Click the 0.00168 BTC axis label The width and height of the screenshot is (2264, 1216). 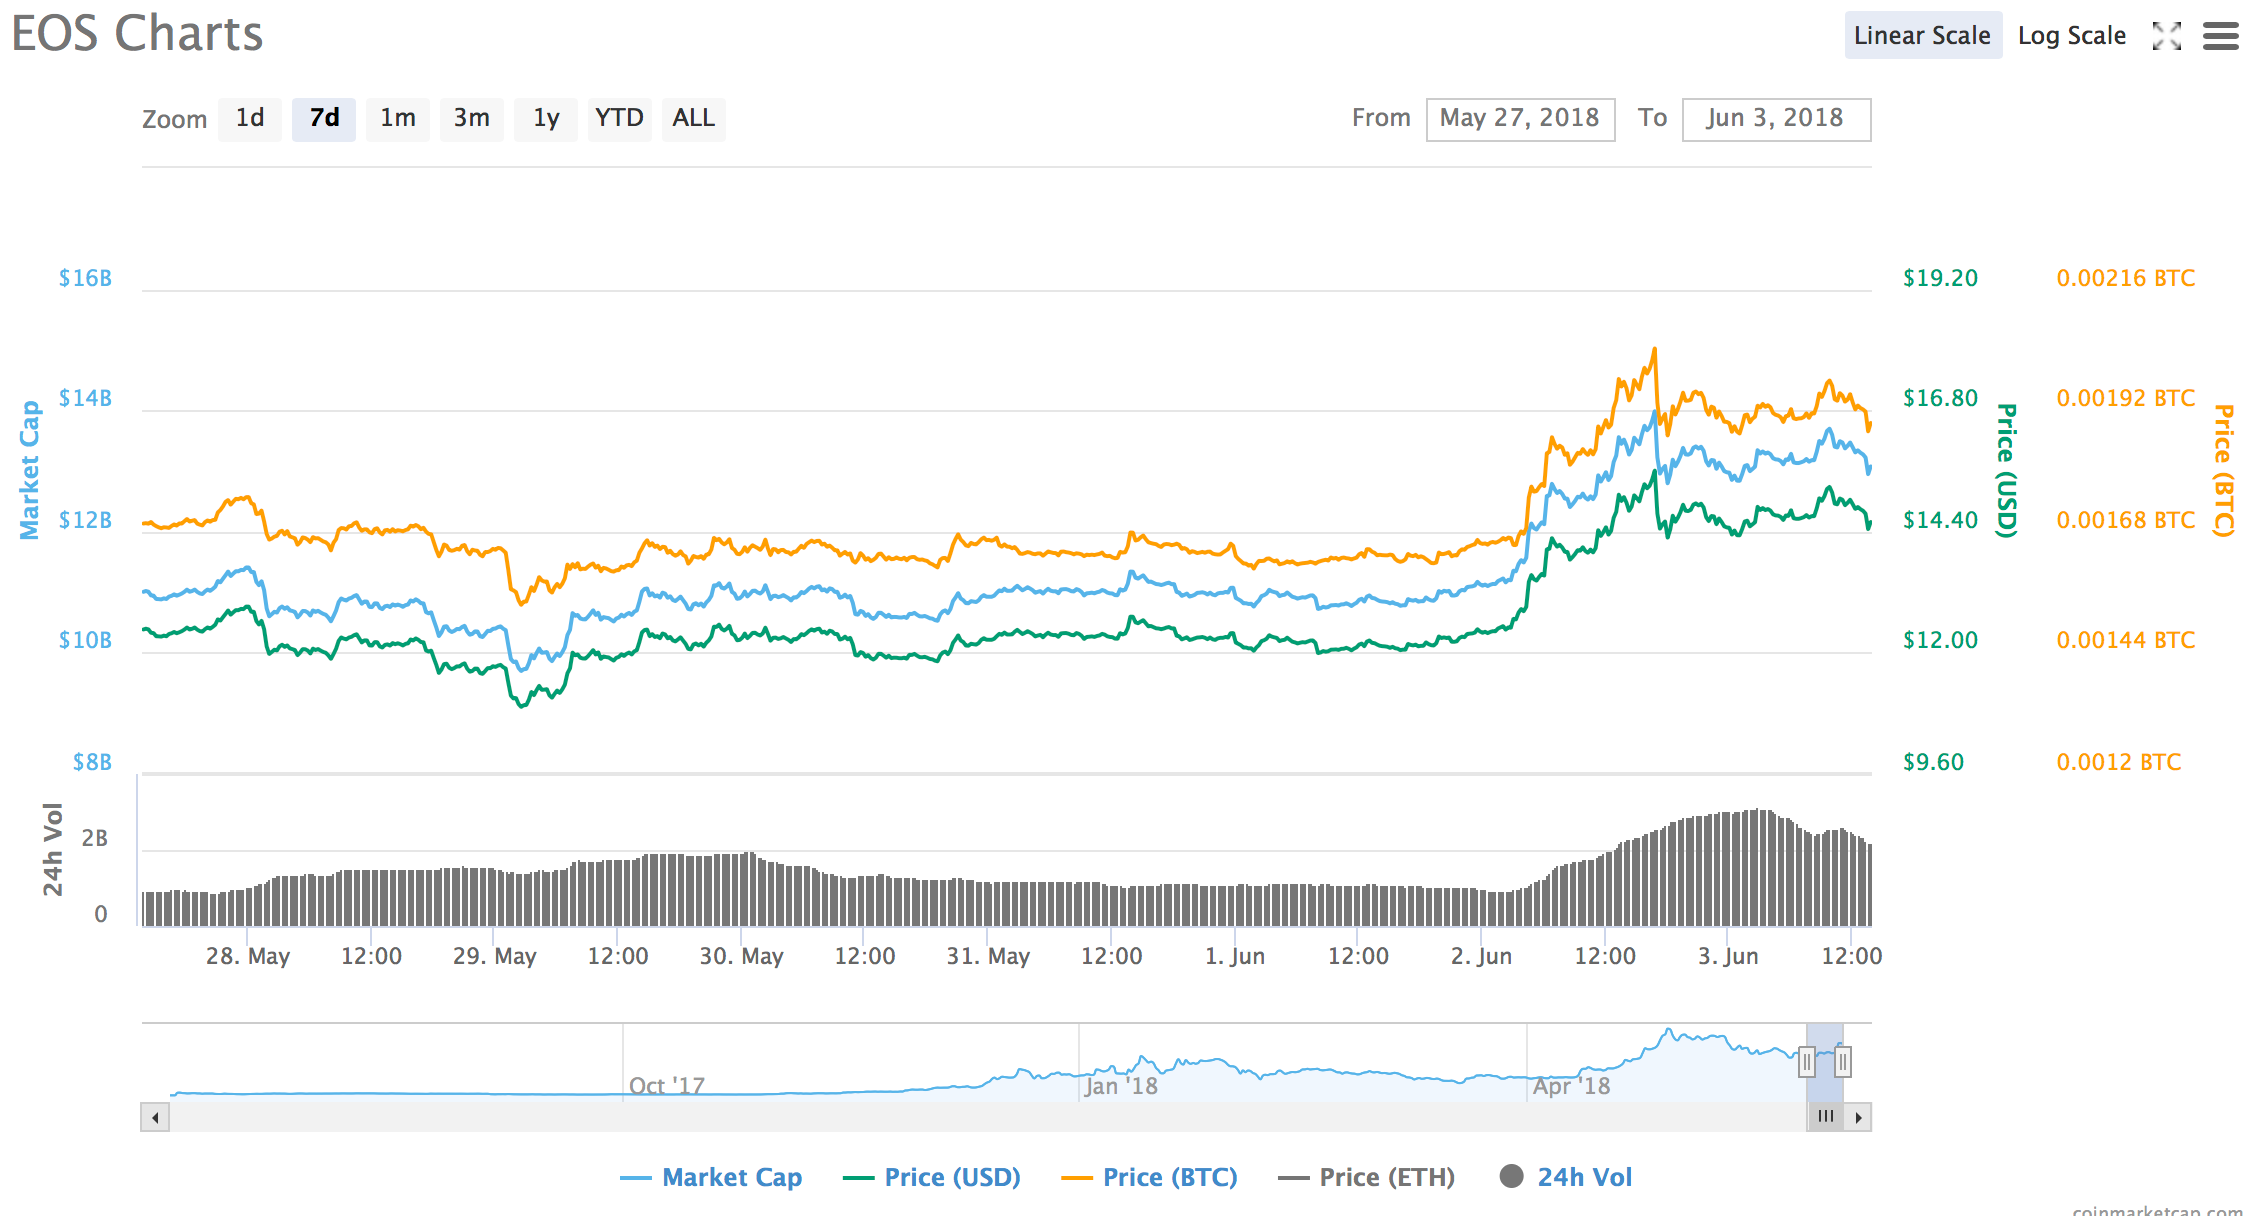(2126, 520)
